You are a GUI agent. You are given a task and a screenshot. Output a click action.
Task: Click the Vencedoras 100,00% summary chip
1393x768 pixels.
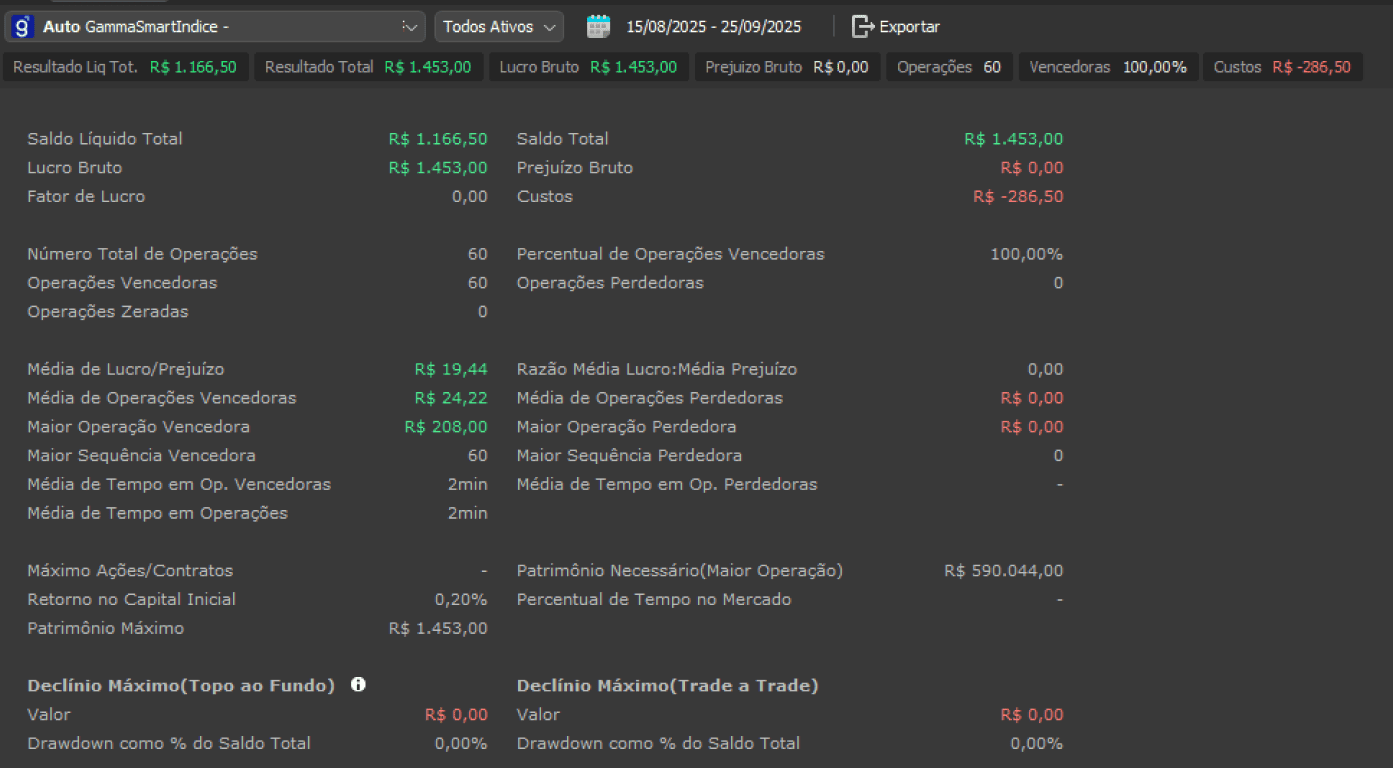point(1108,67)
